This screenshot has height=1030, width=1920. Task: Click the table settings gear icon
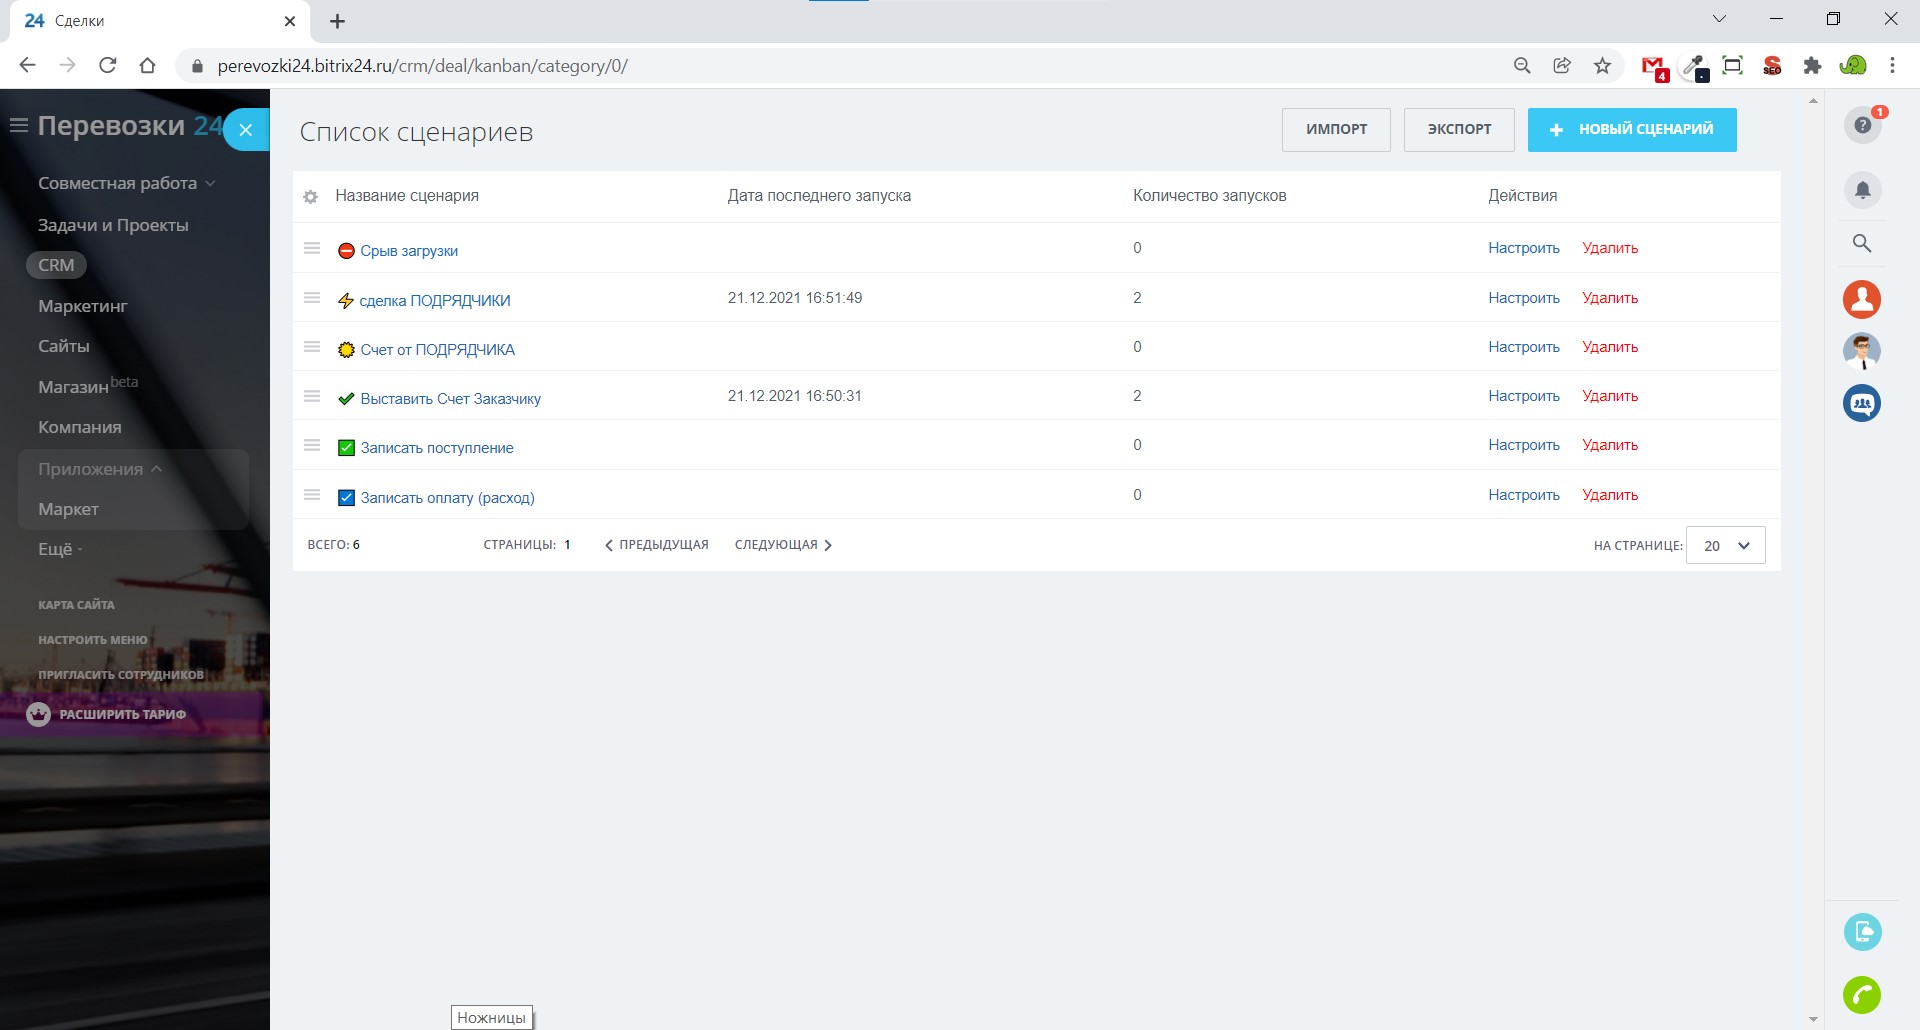click(311, 197)
